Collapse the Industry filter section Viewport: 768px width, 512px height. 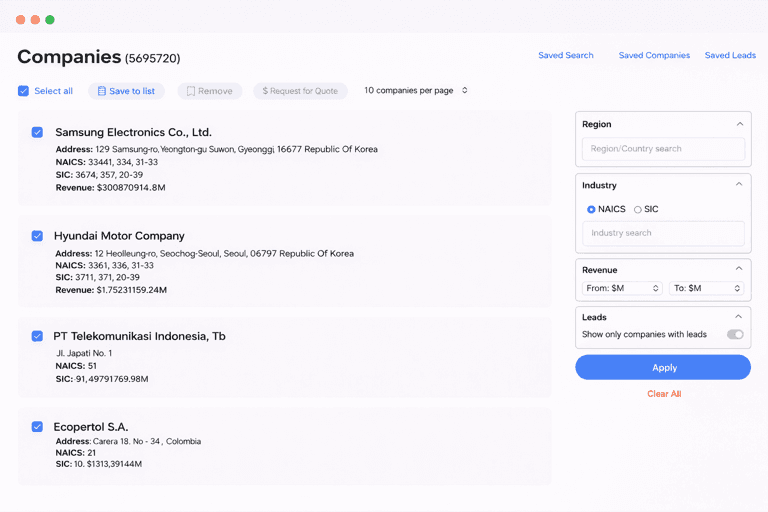coord(739,185)
